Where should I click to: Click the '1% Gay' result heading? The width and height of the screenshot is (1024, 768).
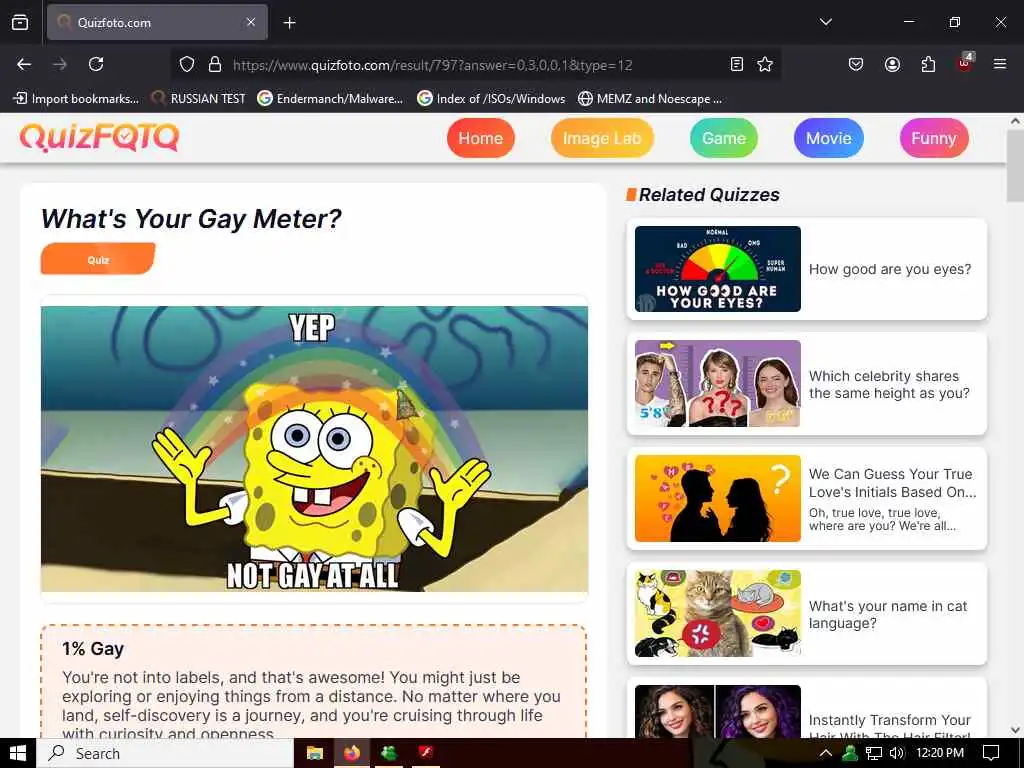[93, 648]
